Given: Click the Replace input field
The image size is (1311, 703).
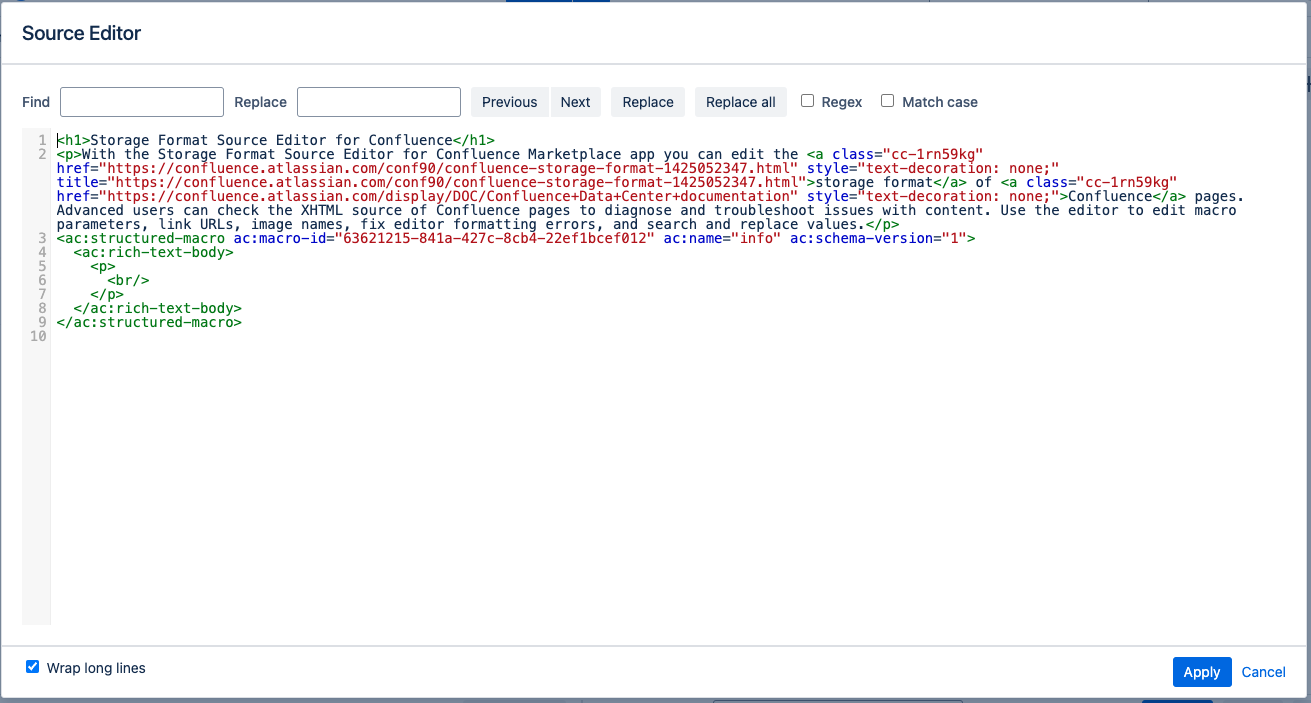Looking at the screenshot, I should click(379, 102).
